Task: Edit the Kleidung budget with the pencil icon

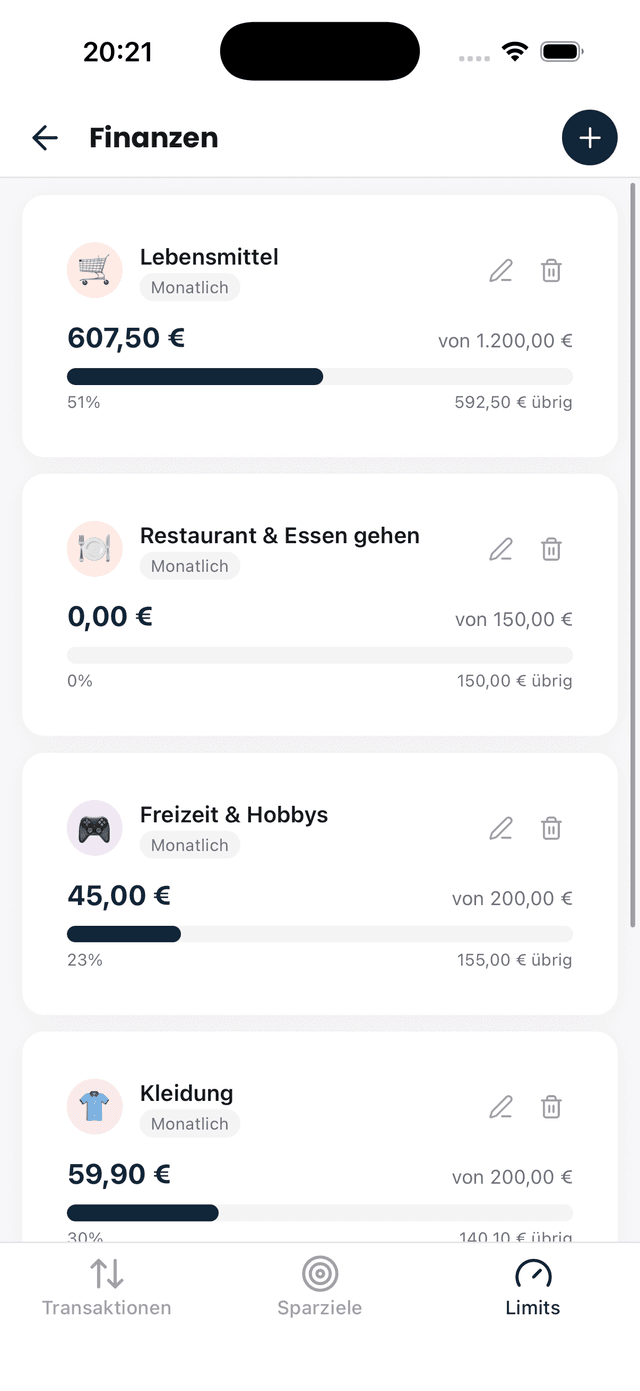Action: (500, 1107)
